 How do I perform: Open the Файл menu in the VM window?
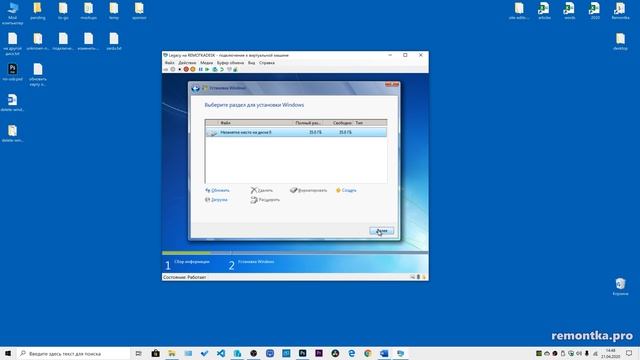169,63
